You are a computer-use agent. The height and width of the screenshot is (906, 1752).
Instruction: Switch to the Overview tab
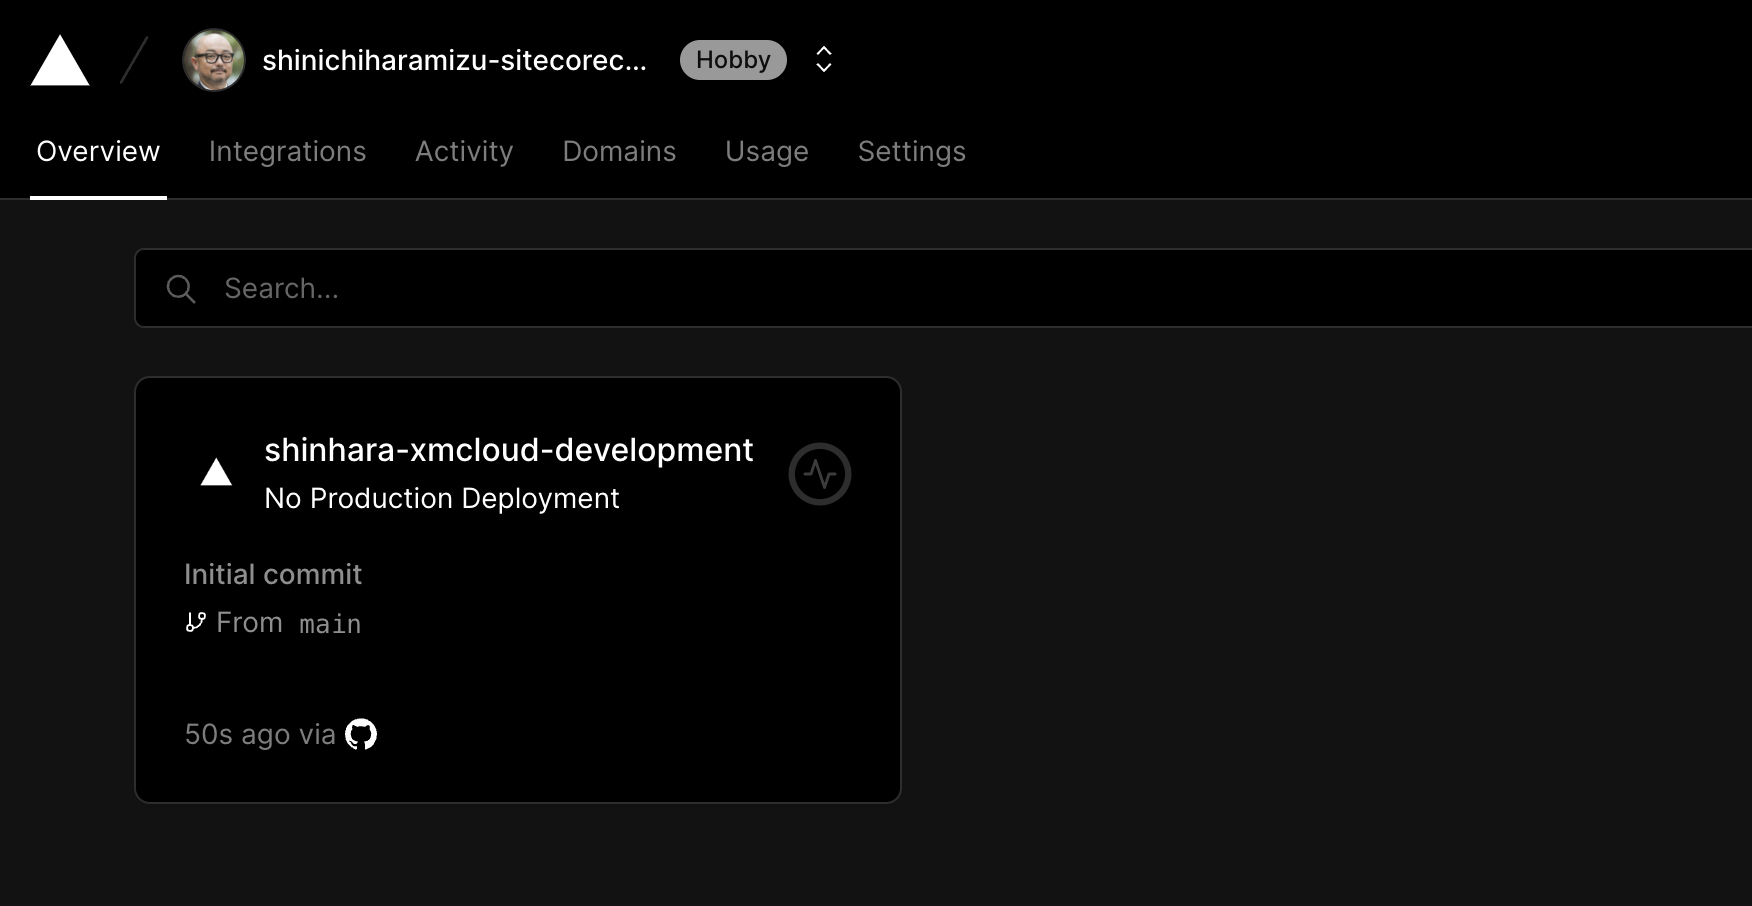pos(98,151)
